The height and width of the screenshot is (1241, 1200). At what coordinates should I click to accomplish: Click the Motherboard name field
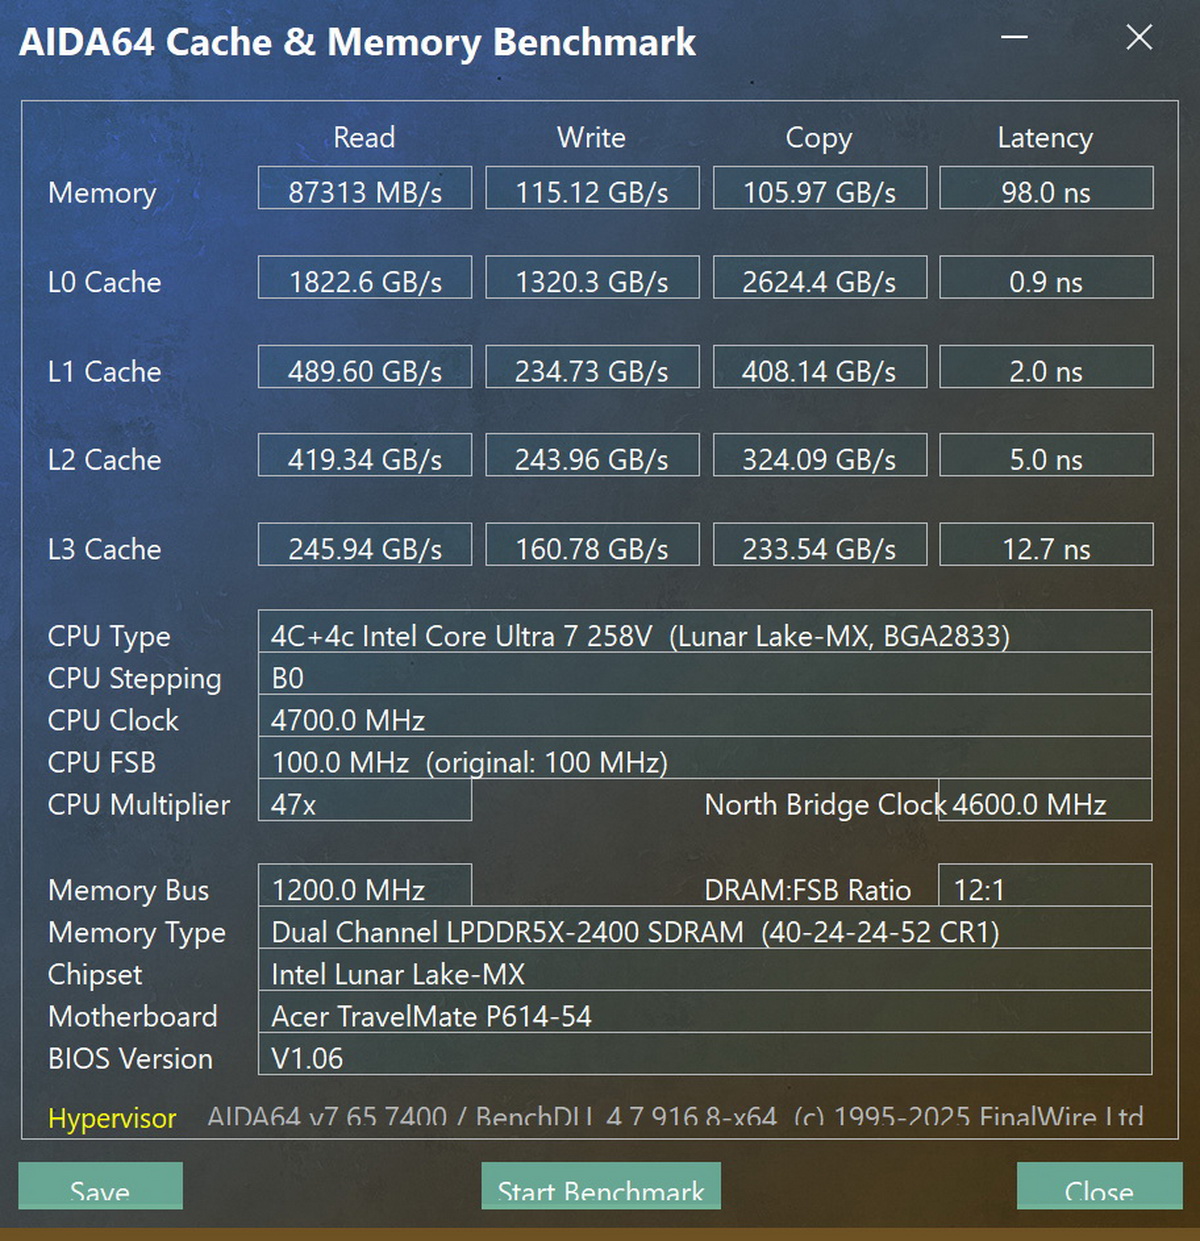pyautogui.click(x=704, y=1015)
